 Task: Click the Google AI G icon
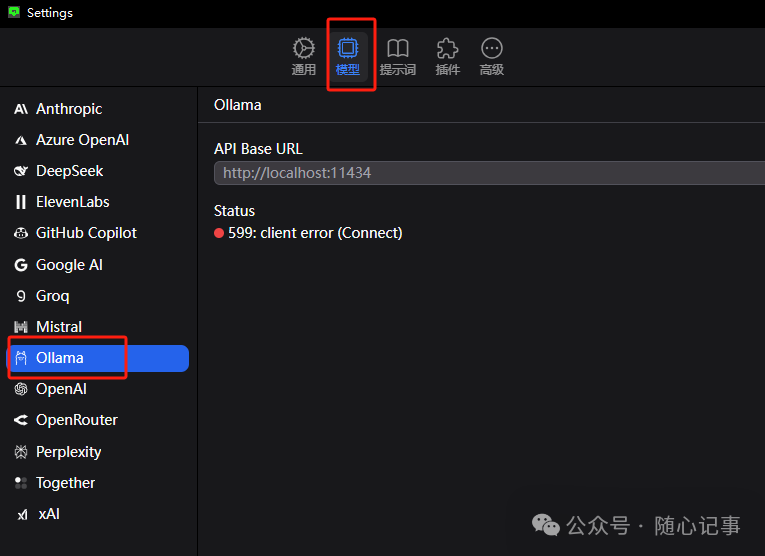pyautogui.click(x=20, y=265)
